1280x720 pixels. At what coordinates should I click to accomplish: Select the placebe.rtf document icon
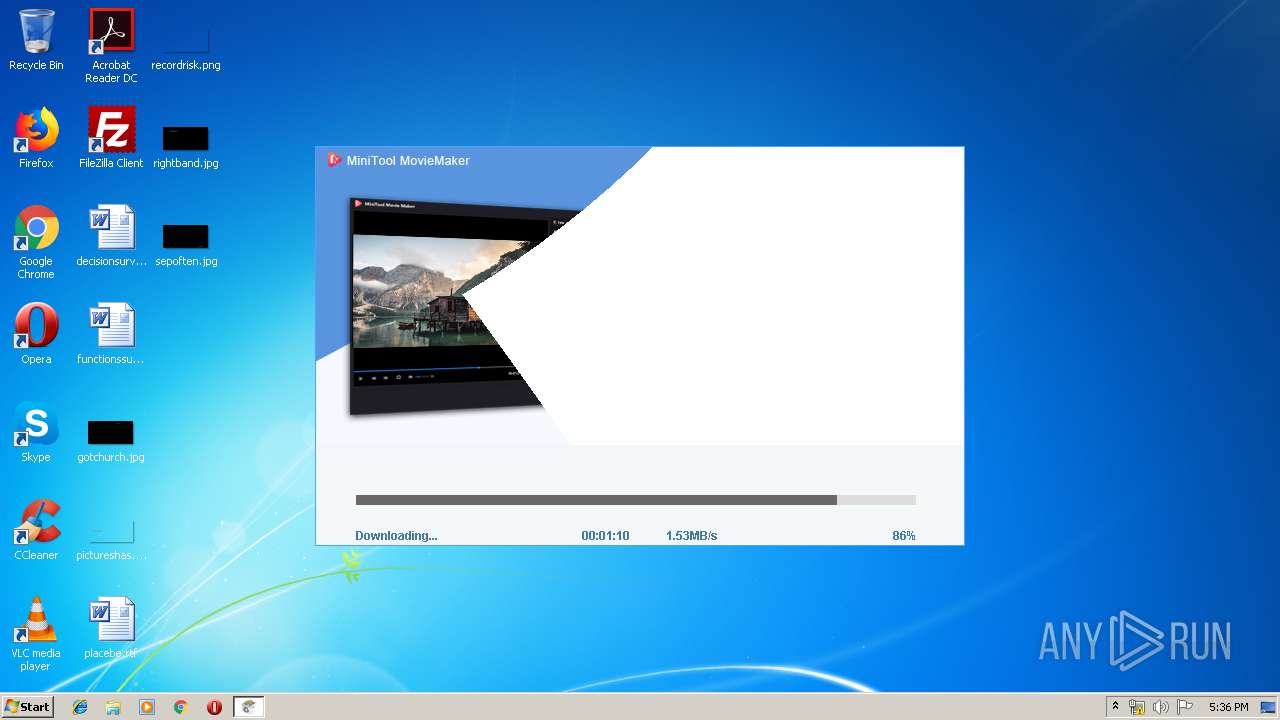click(111, 628)
